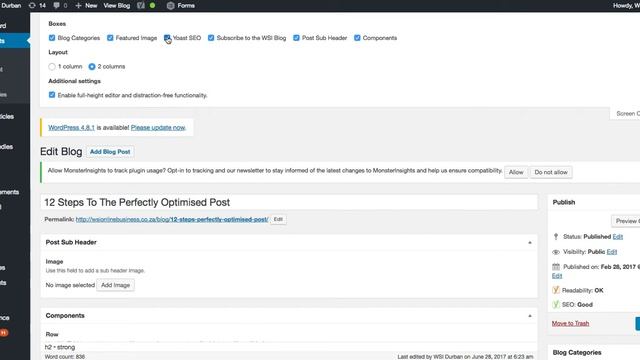Image resolution: width=640 pixels, height=360 pixels.
Task: Edit the Published on date
Action: click(x=557, y=276)
